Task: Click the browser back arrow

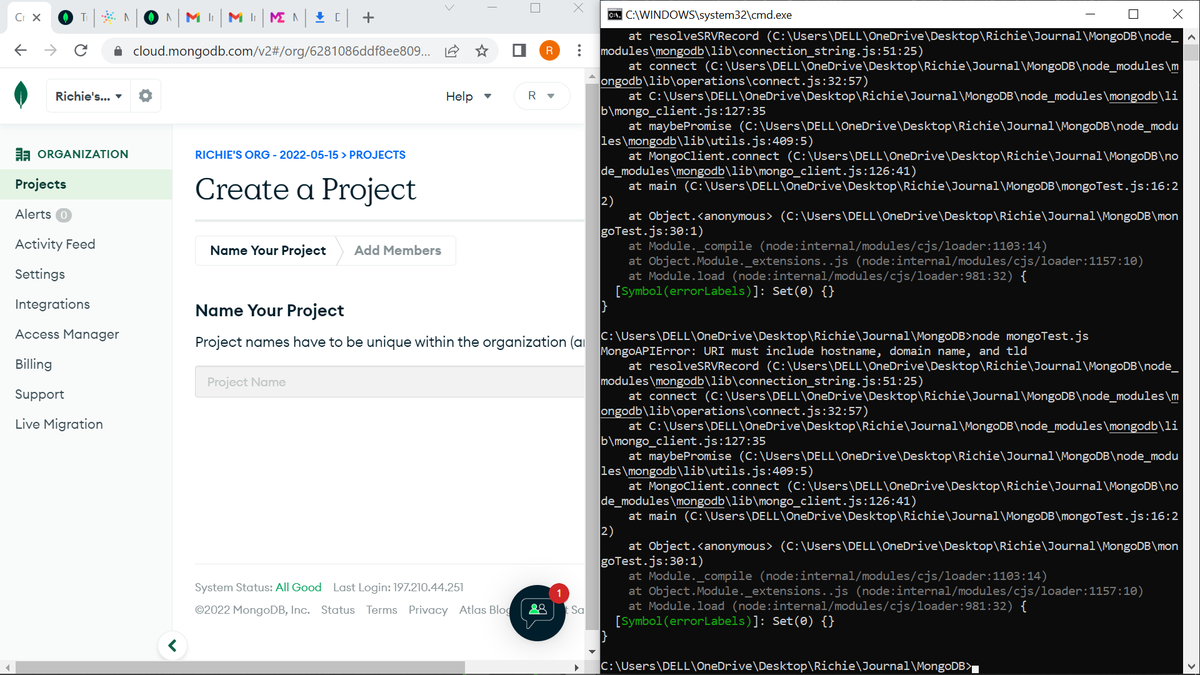Action: [x=21, y=50]
